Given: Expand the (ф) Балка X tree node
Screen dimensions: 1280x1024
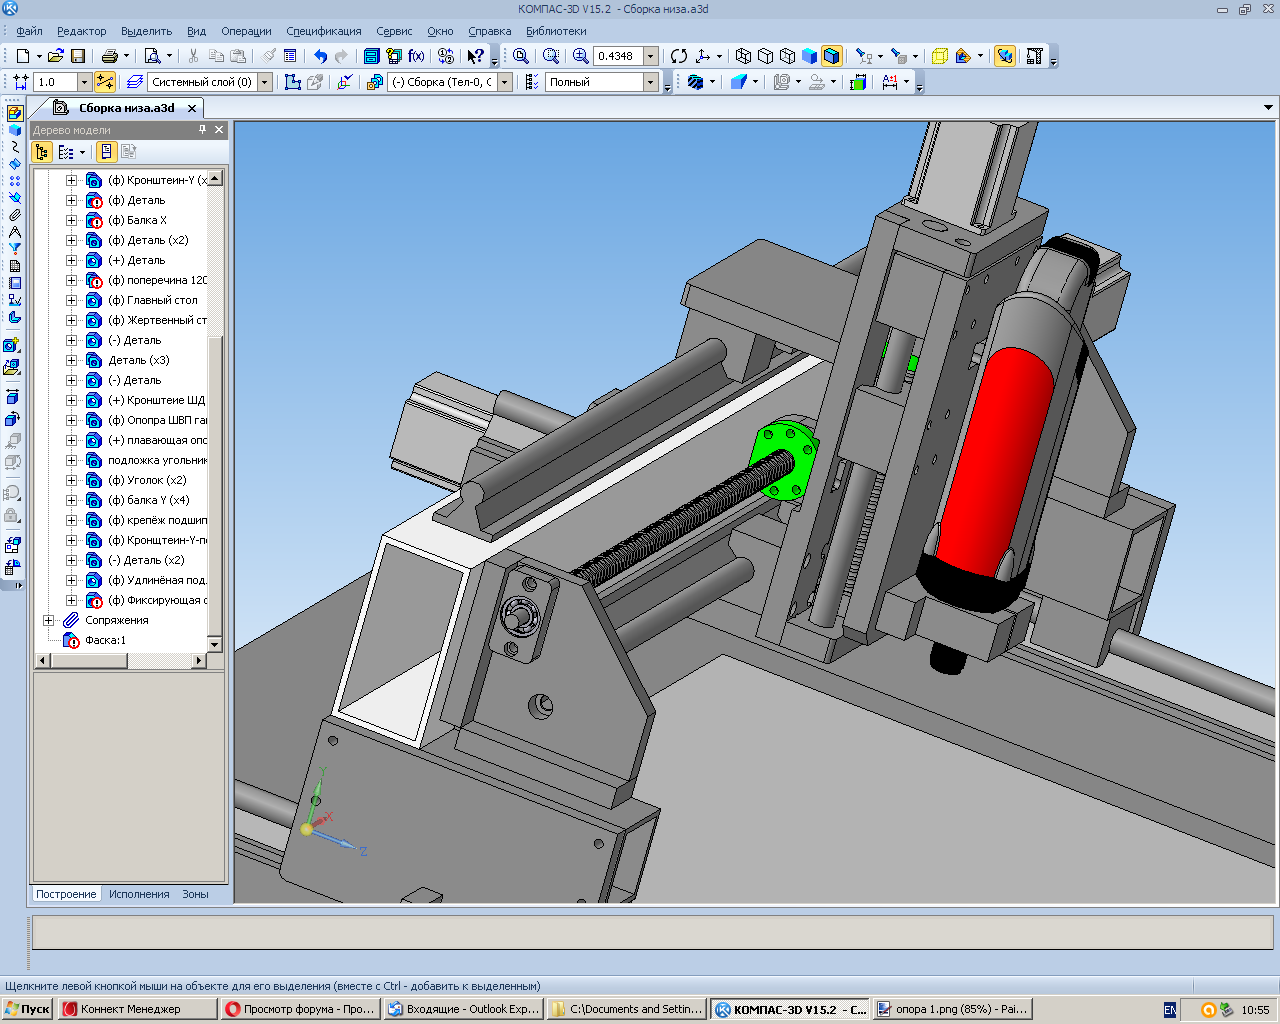Looking at the screenshot, I should (71, 220).
